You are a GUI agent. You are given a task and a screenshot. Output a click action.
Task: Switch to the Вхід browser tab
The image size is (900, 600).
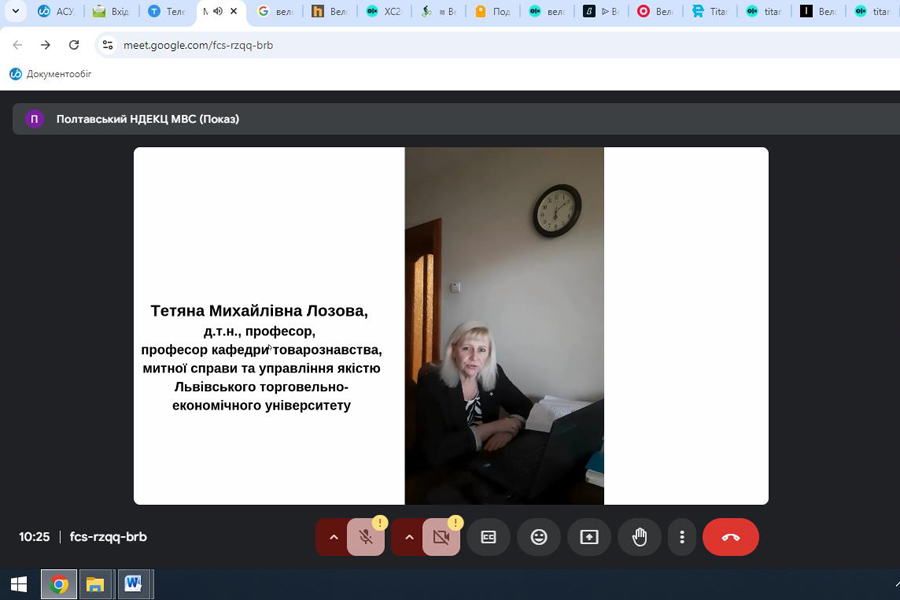[110, 12]
